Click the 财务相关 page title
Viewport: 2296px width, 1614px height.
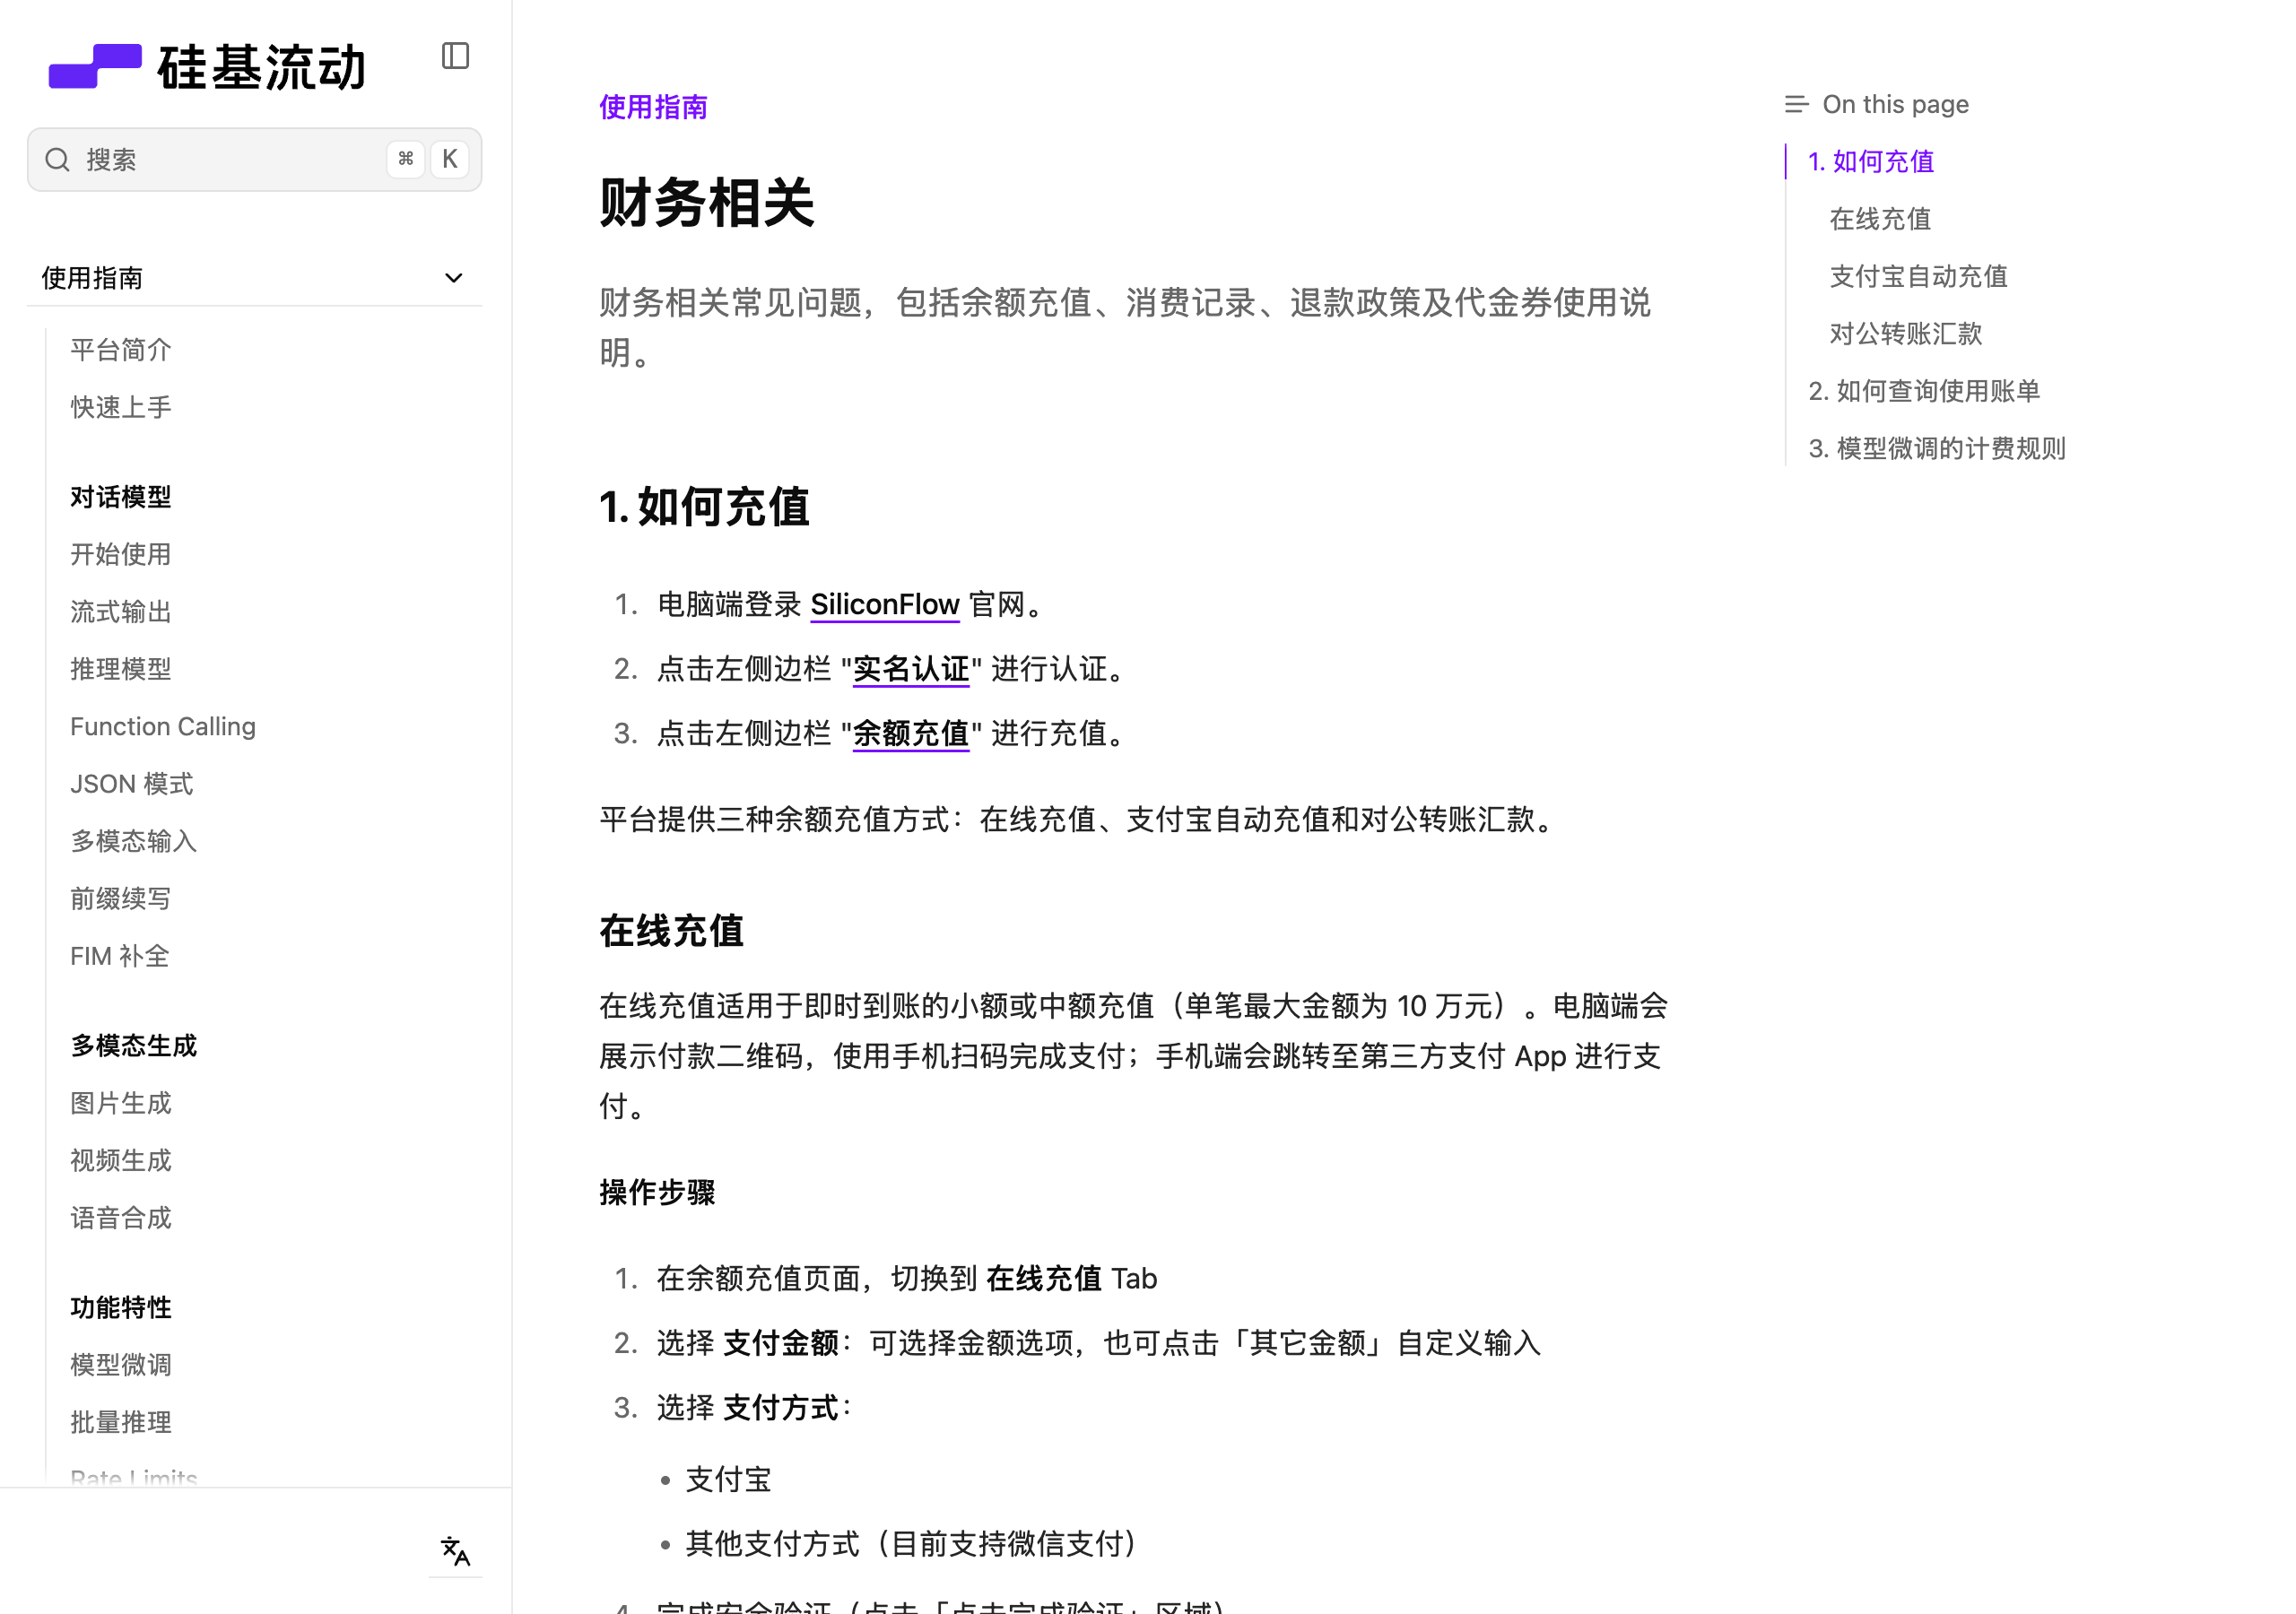click(x=707, y=203)
